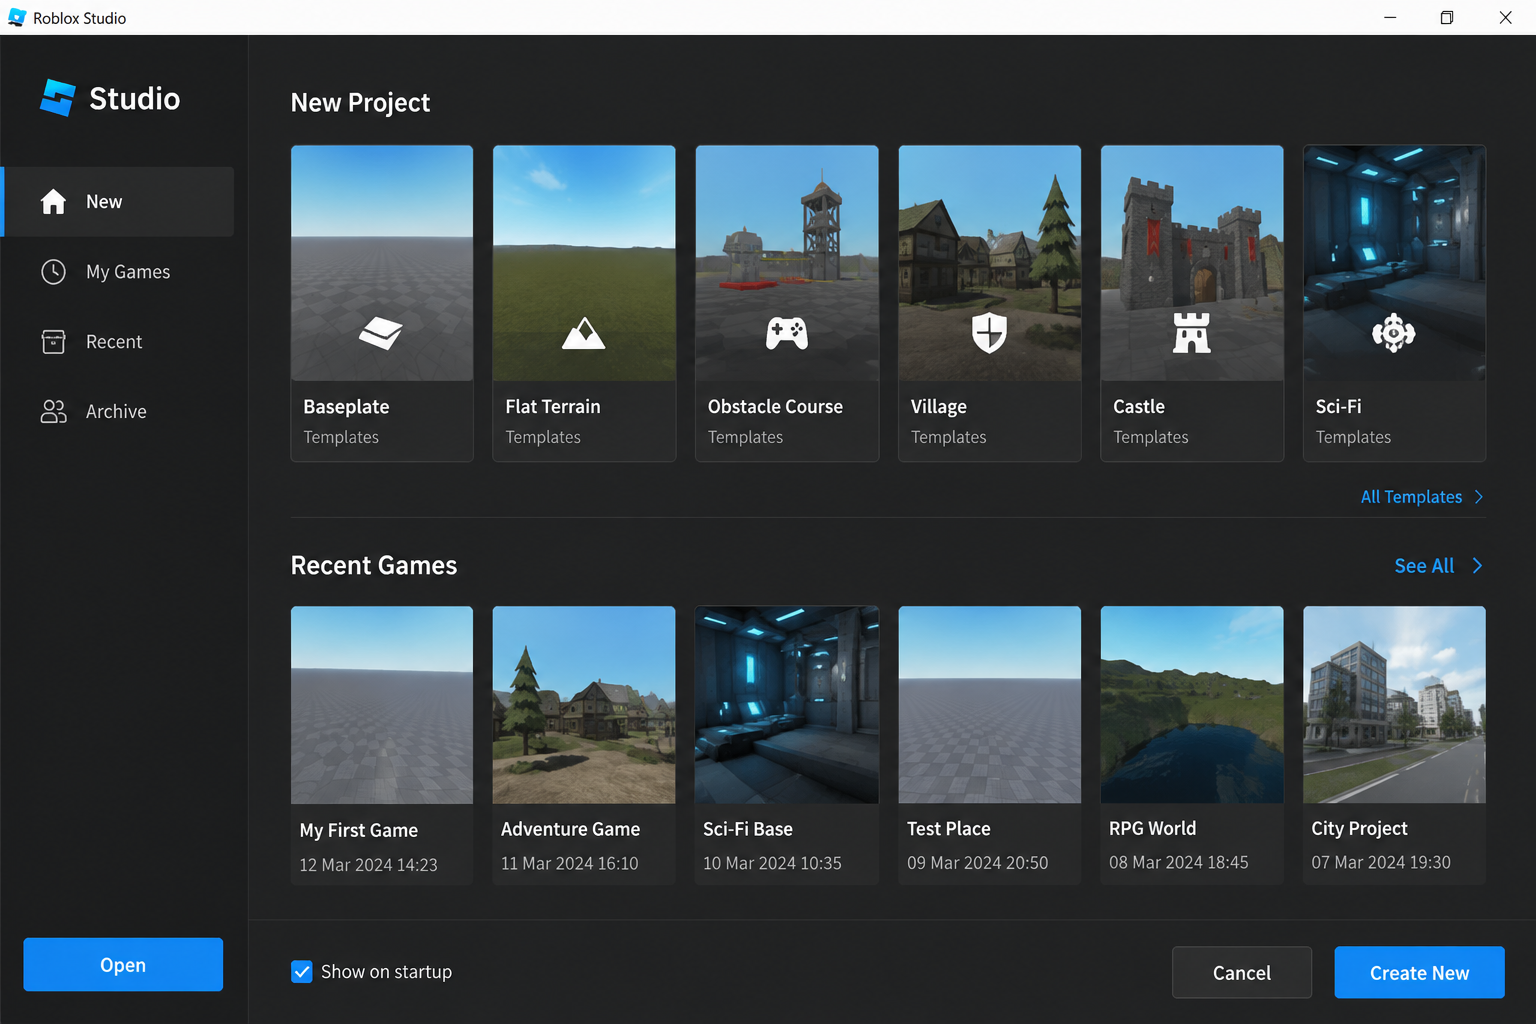Screen dimensions: 1536x1024
Task: Close the Roblox Studio window
Action: [x=1505, y=18]
